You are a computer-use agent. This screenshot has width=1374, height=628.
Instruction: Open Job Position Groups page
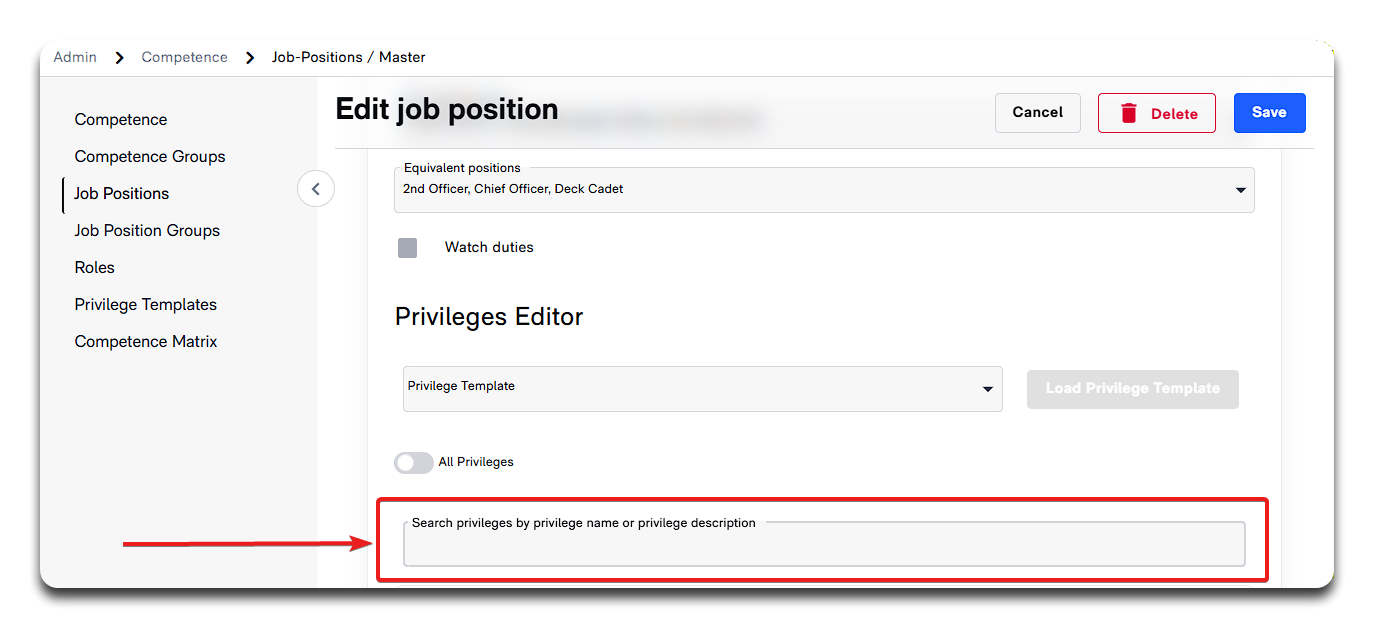(147, 231)
